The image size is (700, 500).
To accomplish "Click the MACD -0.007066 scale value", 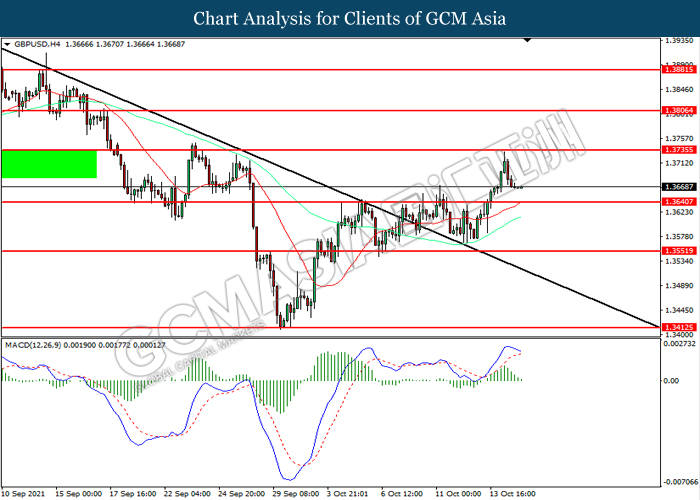I will click(680, 482).
